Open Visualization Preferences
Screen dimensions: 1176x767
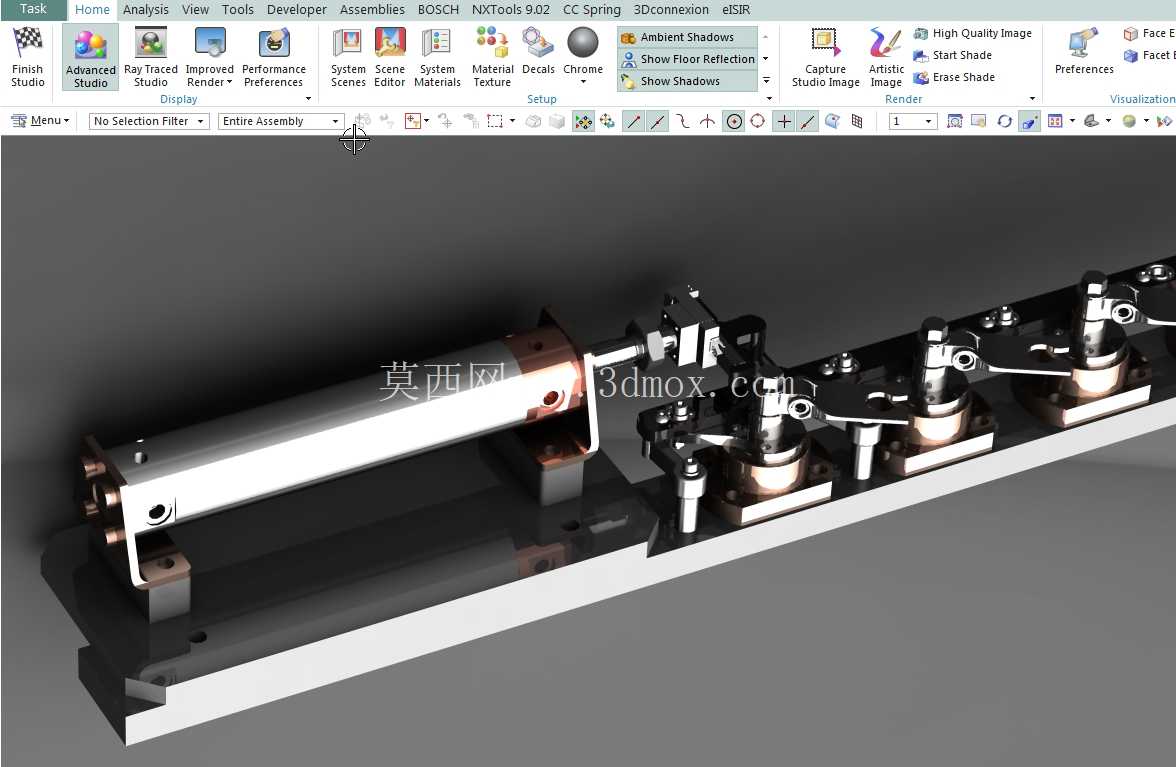[x=1084, y=51]
